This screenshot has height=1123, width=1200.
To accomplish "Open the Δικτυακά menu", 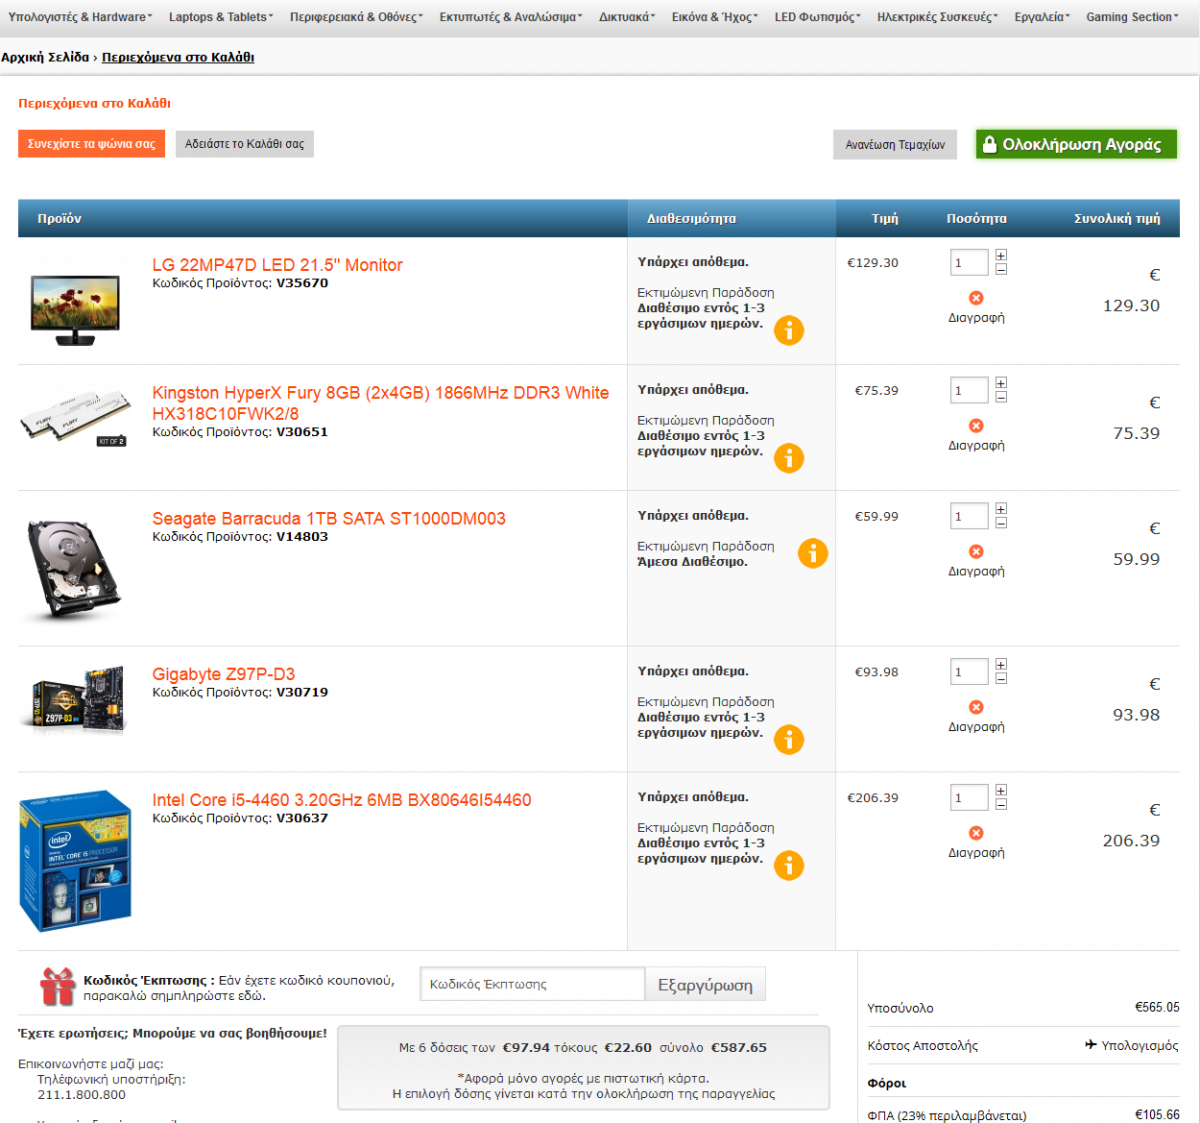I will [627, 17].
